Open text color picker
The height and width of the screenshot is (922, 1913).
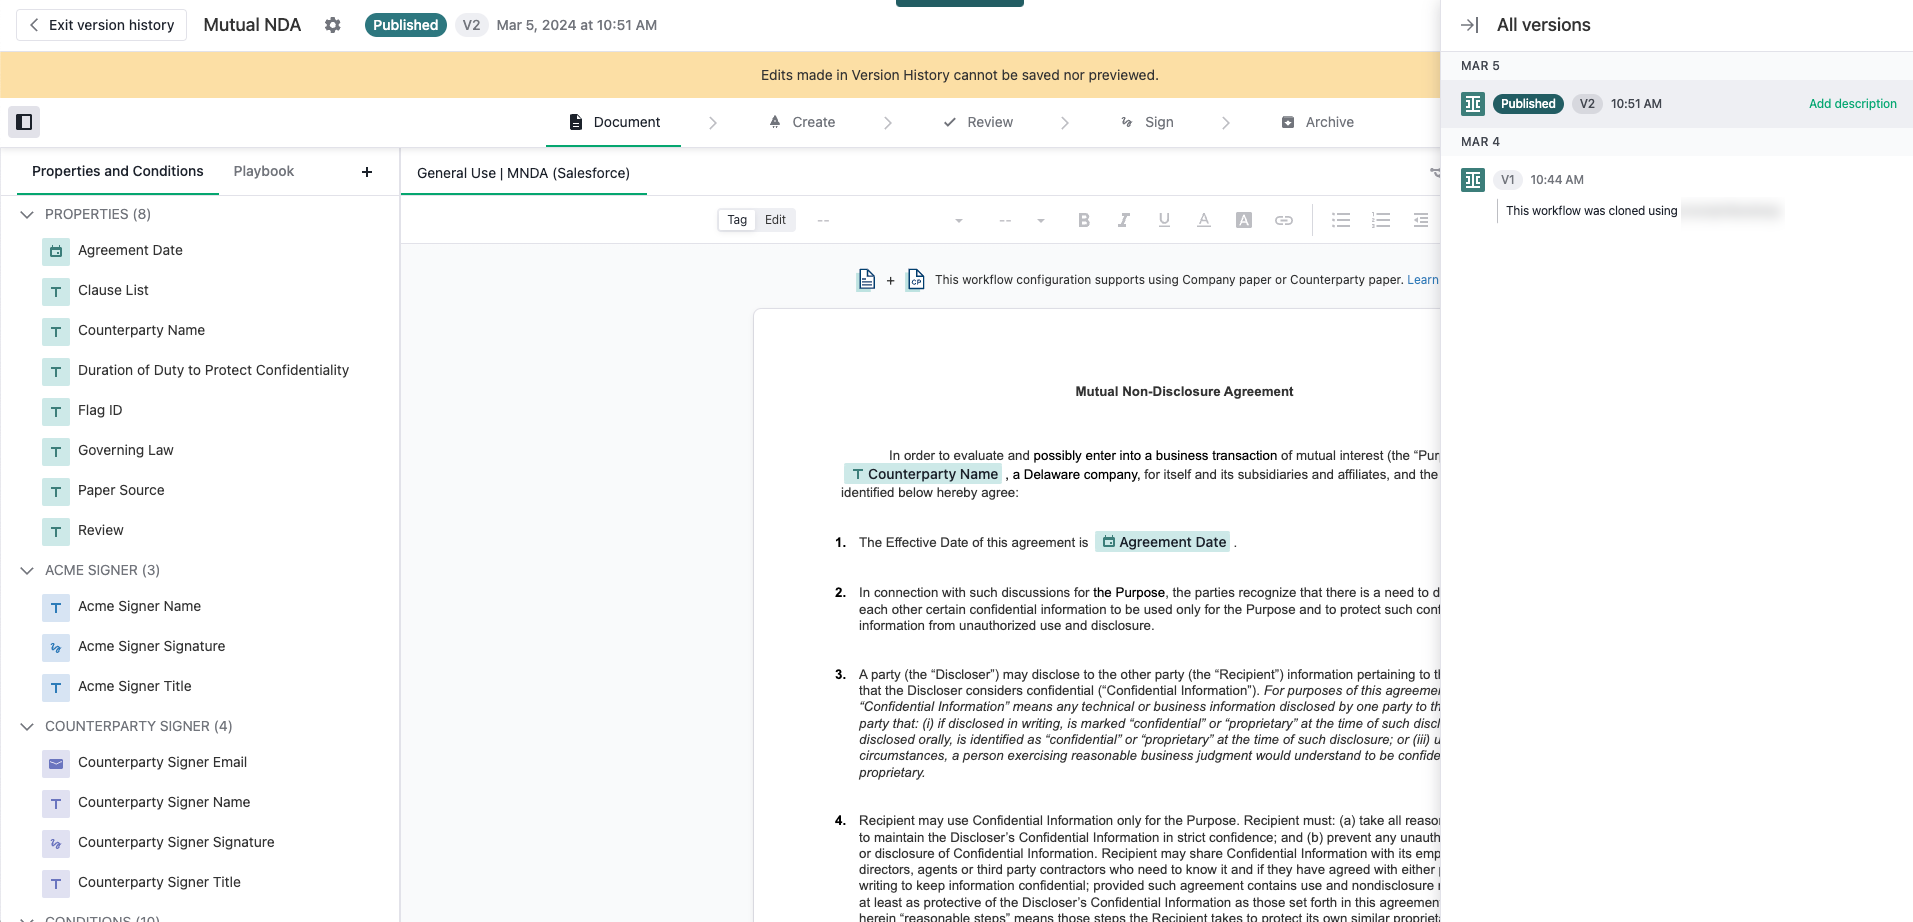pos(1204,220)
